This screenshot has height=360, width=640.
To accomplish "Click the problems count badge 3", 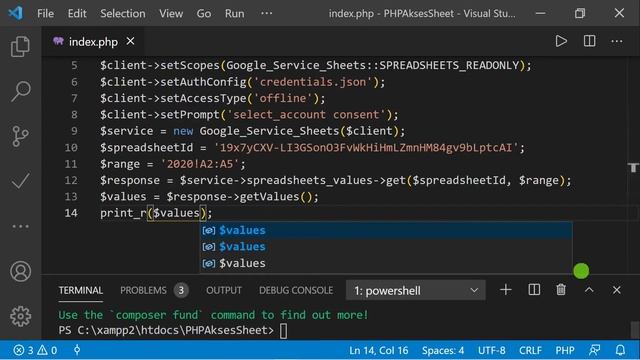I will [x=181, y=290].
